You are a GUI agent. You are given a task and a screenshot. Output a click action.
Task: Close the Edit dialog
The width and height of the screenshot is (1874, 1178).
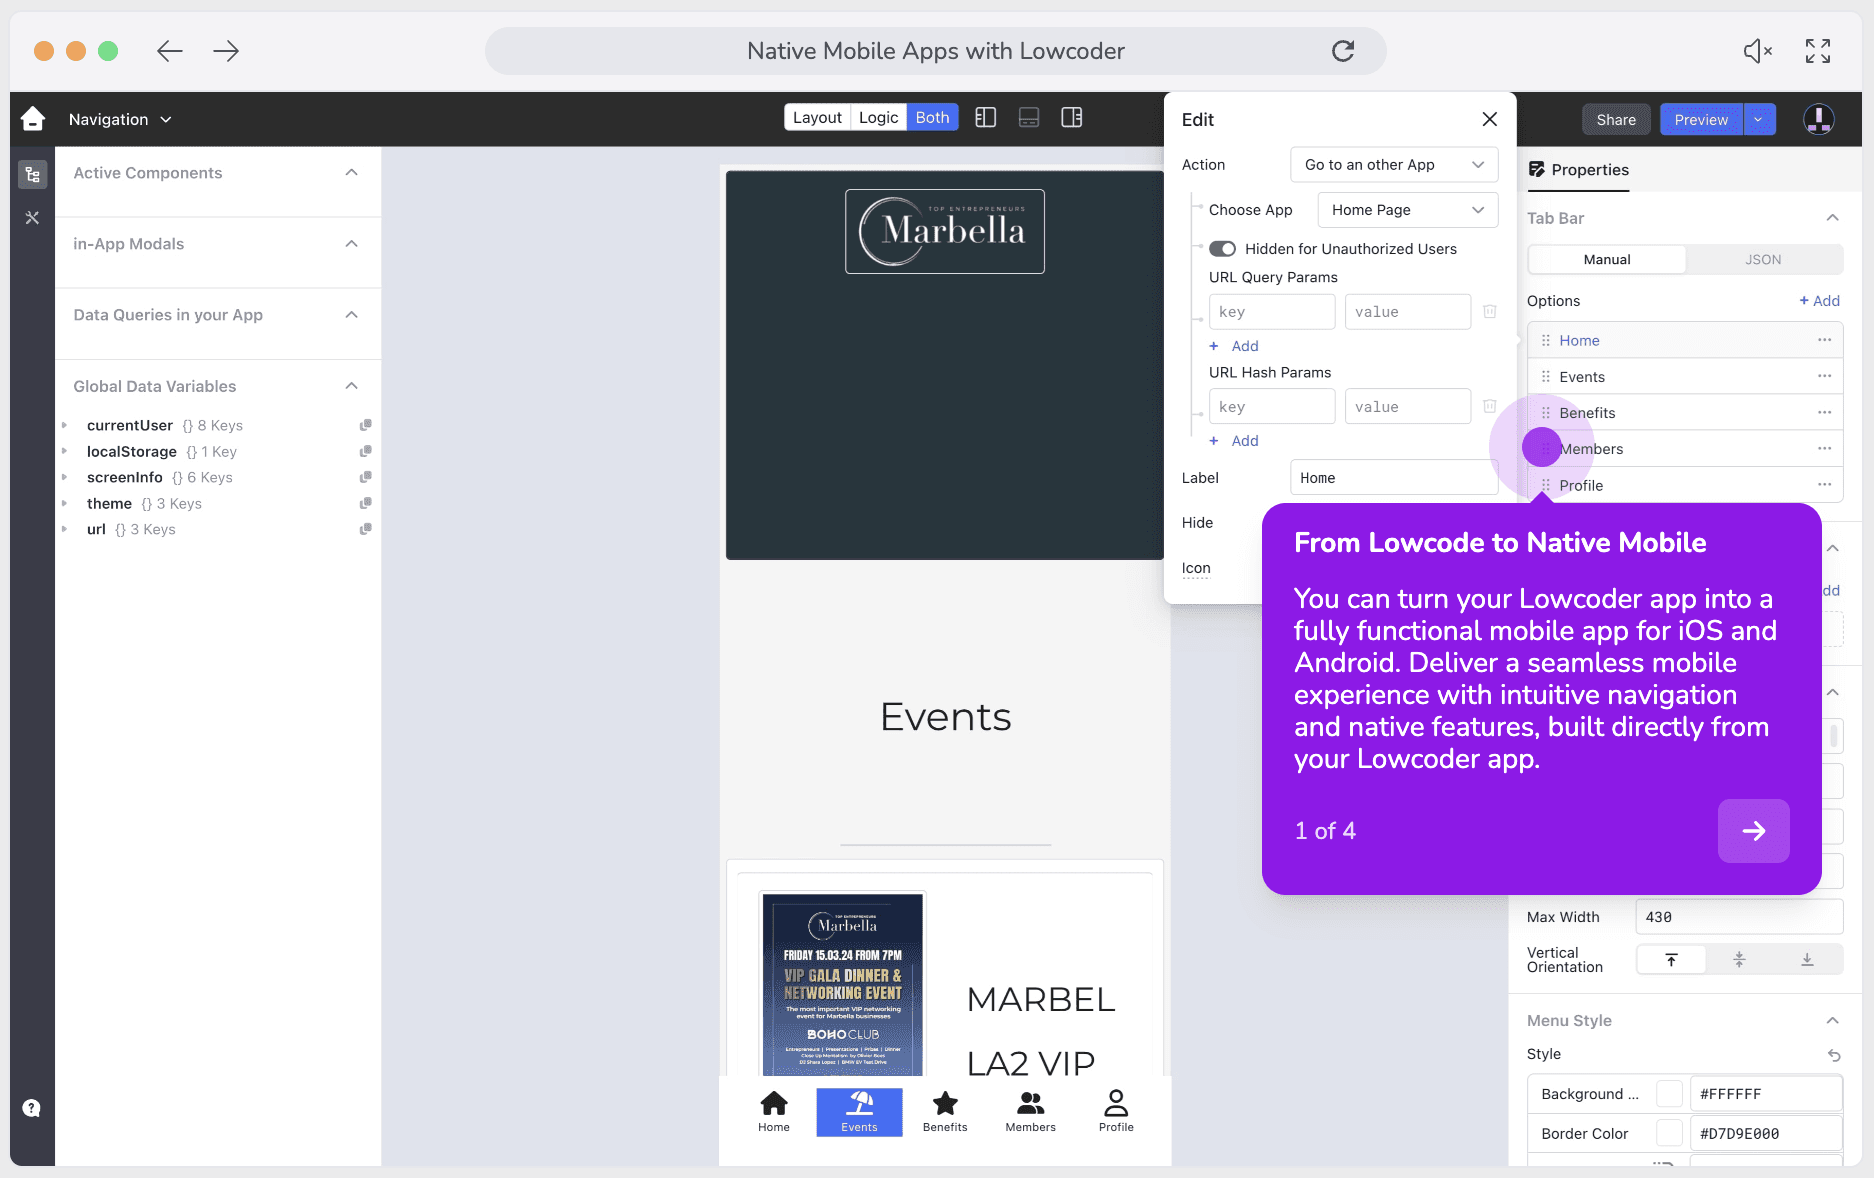coord(1489,119)
